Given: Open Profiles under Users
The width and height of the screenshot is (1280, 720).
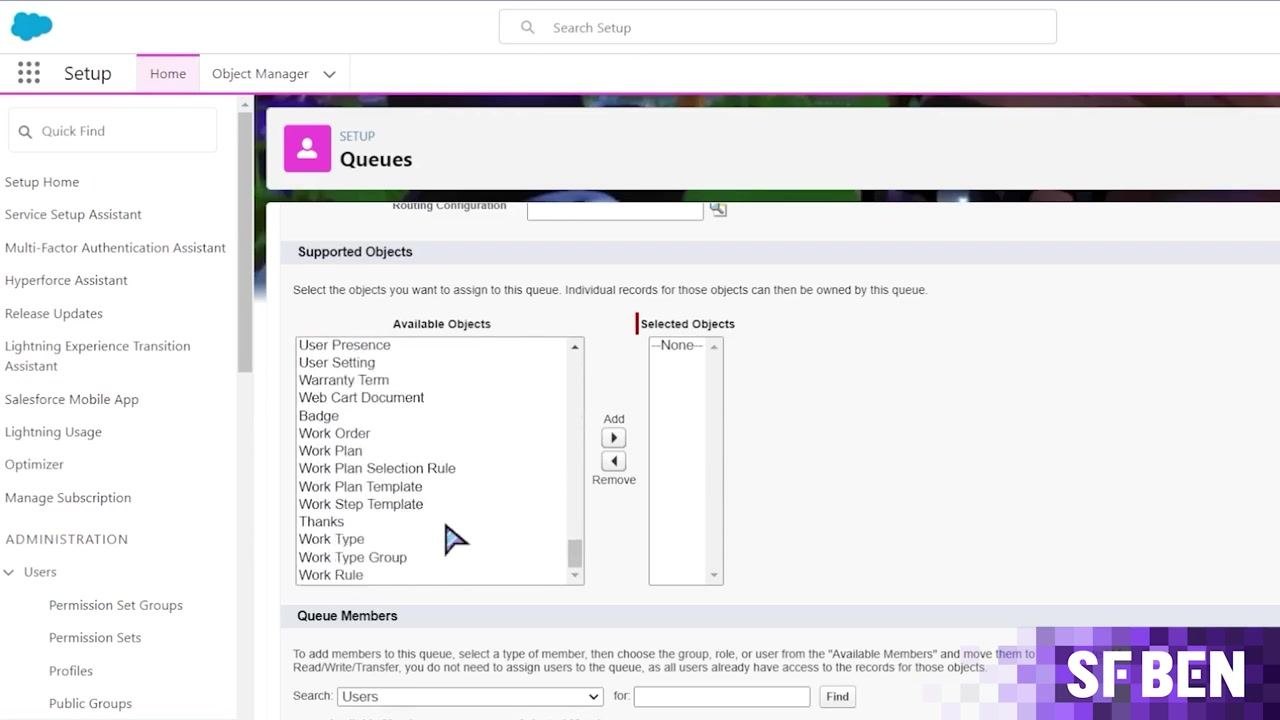Looking at the screenshot, I should click(x=71, y=671).
